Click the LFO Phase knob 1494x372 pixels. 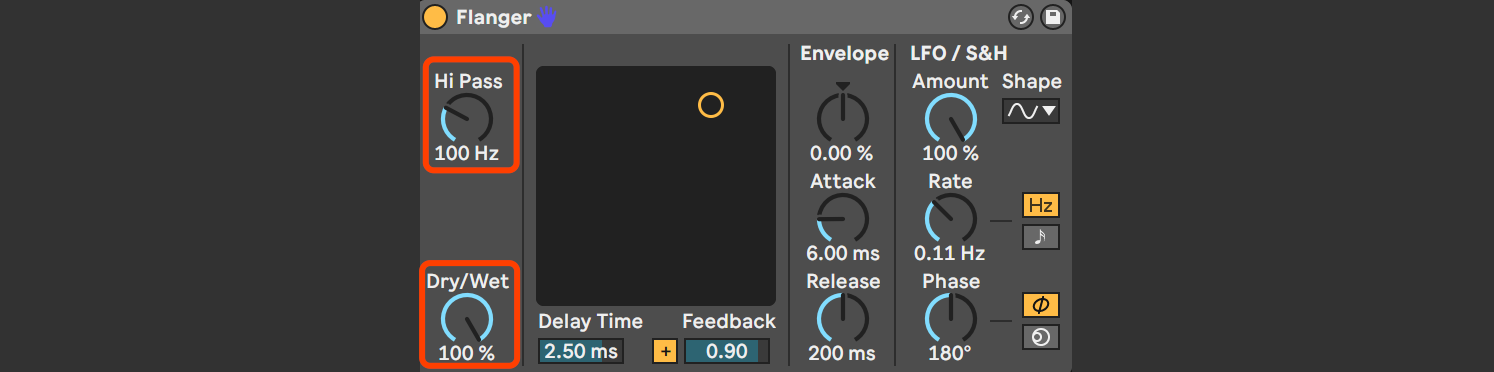[950, 318]
